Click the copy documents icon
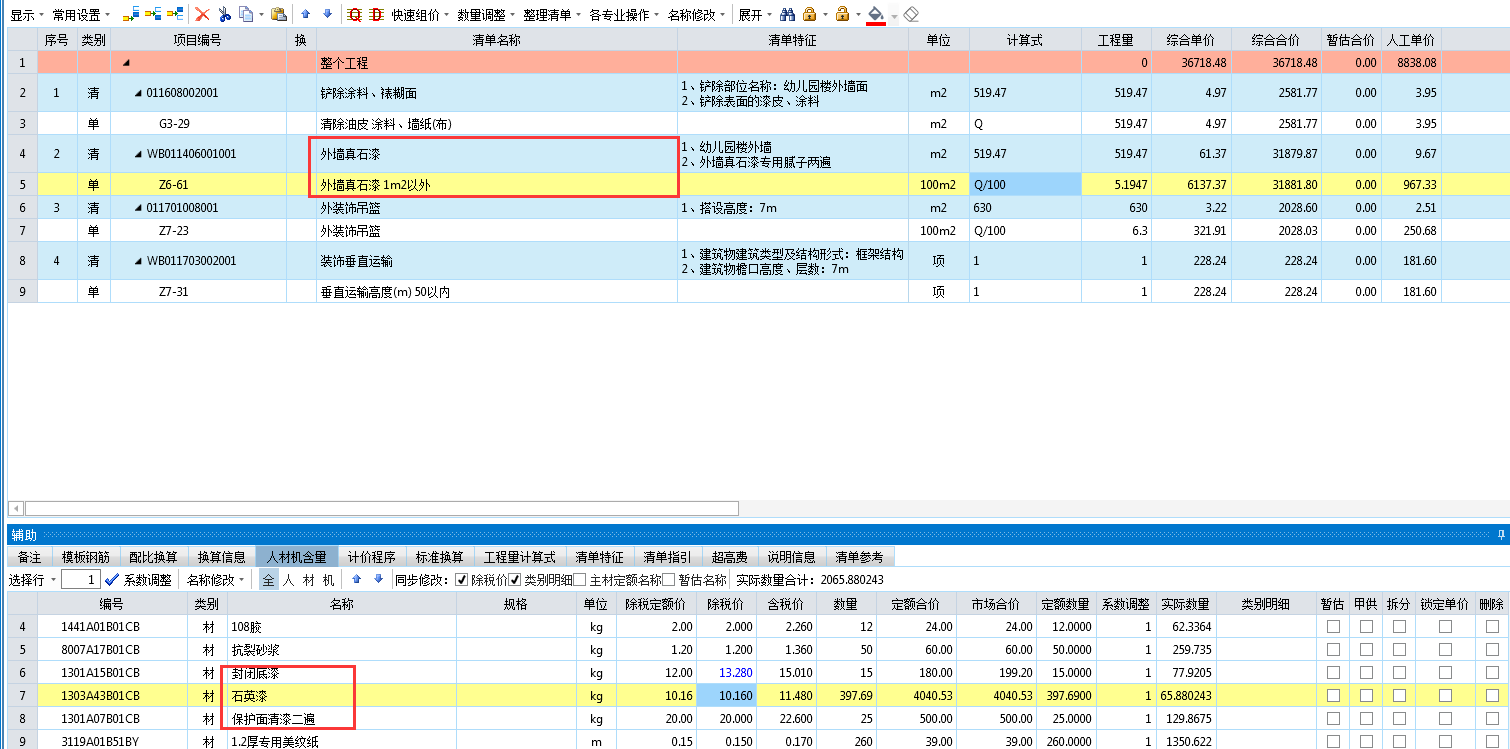Viewport: 1510px width, 749px height. coord(245,15)
